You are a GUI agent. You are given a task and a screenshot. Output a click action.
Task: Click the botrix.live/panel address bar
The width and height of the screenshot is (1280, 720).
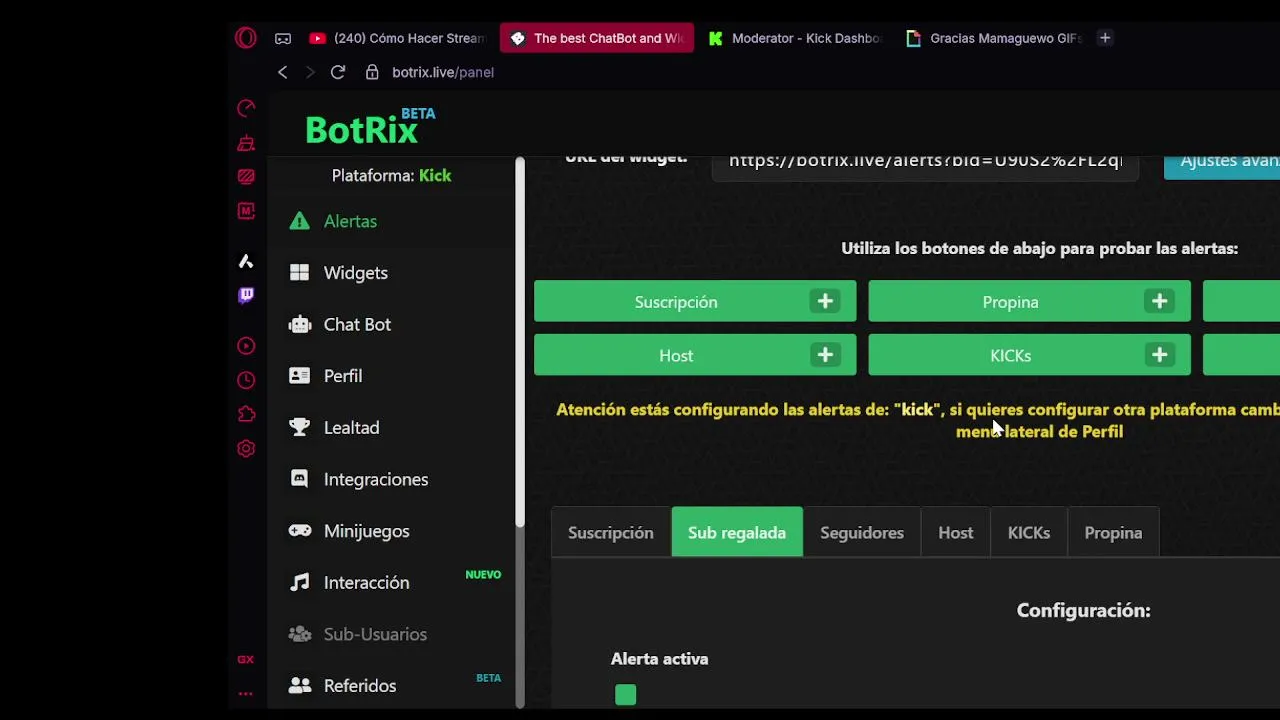point(443,72)
